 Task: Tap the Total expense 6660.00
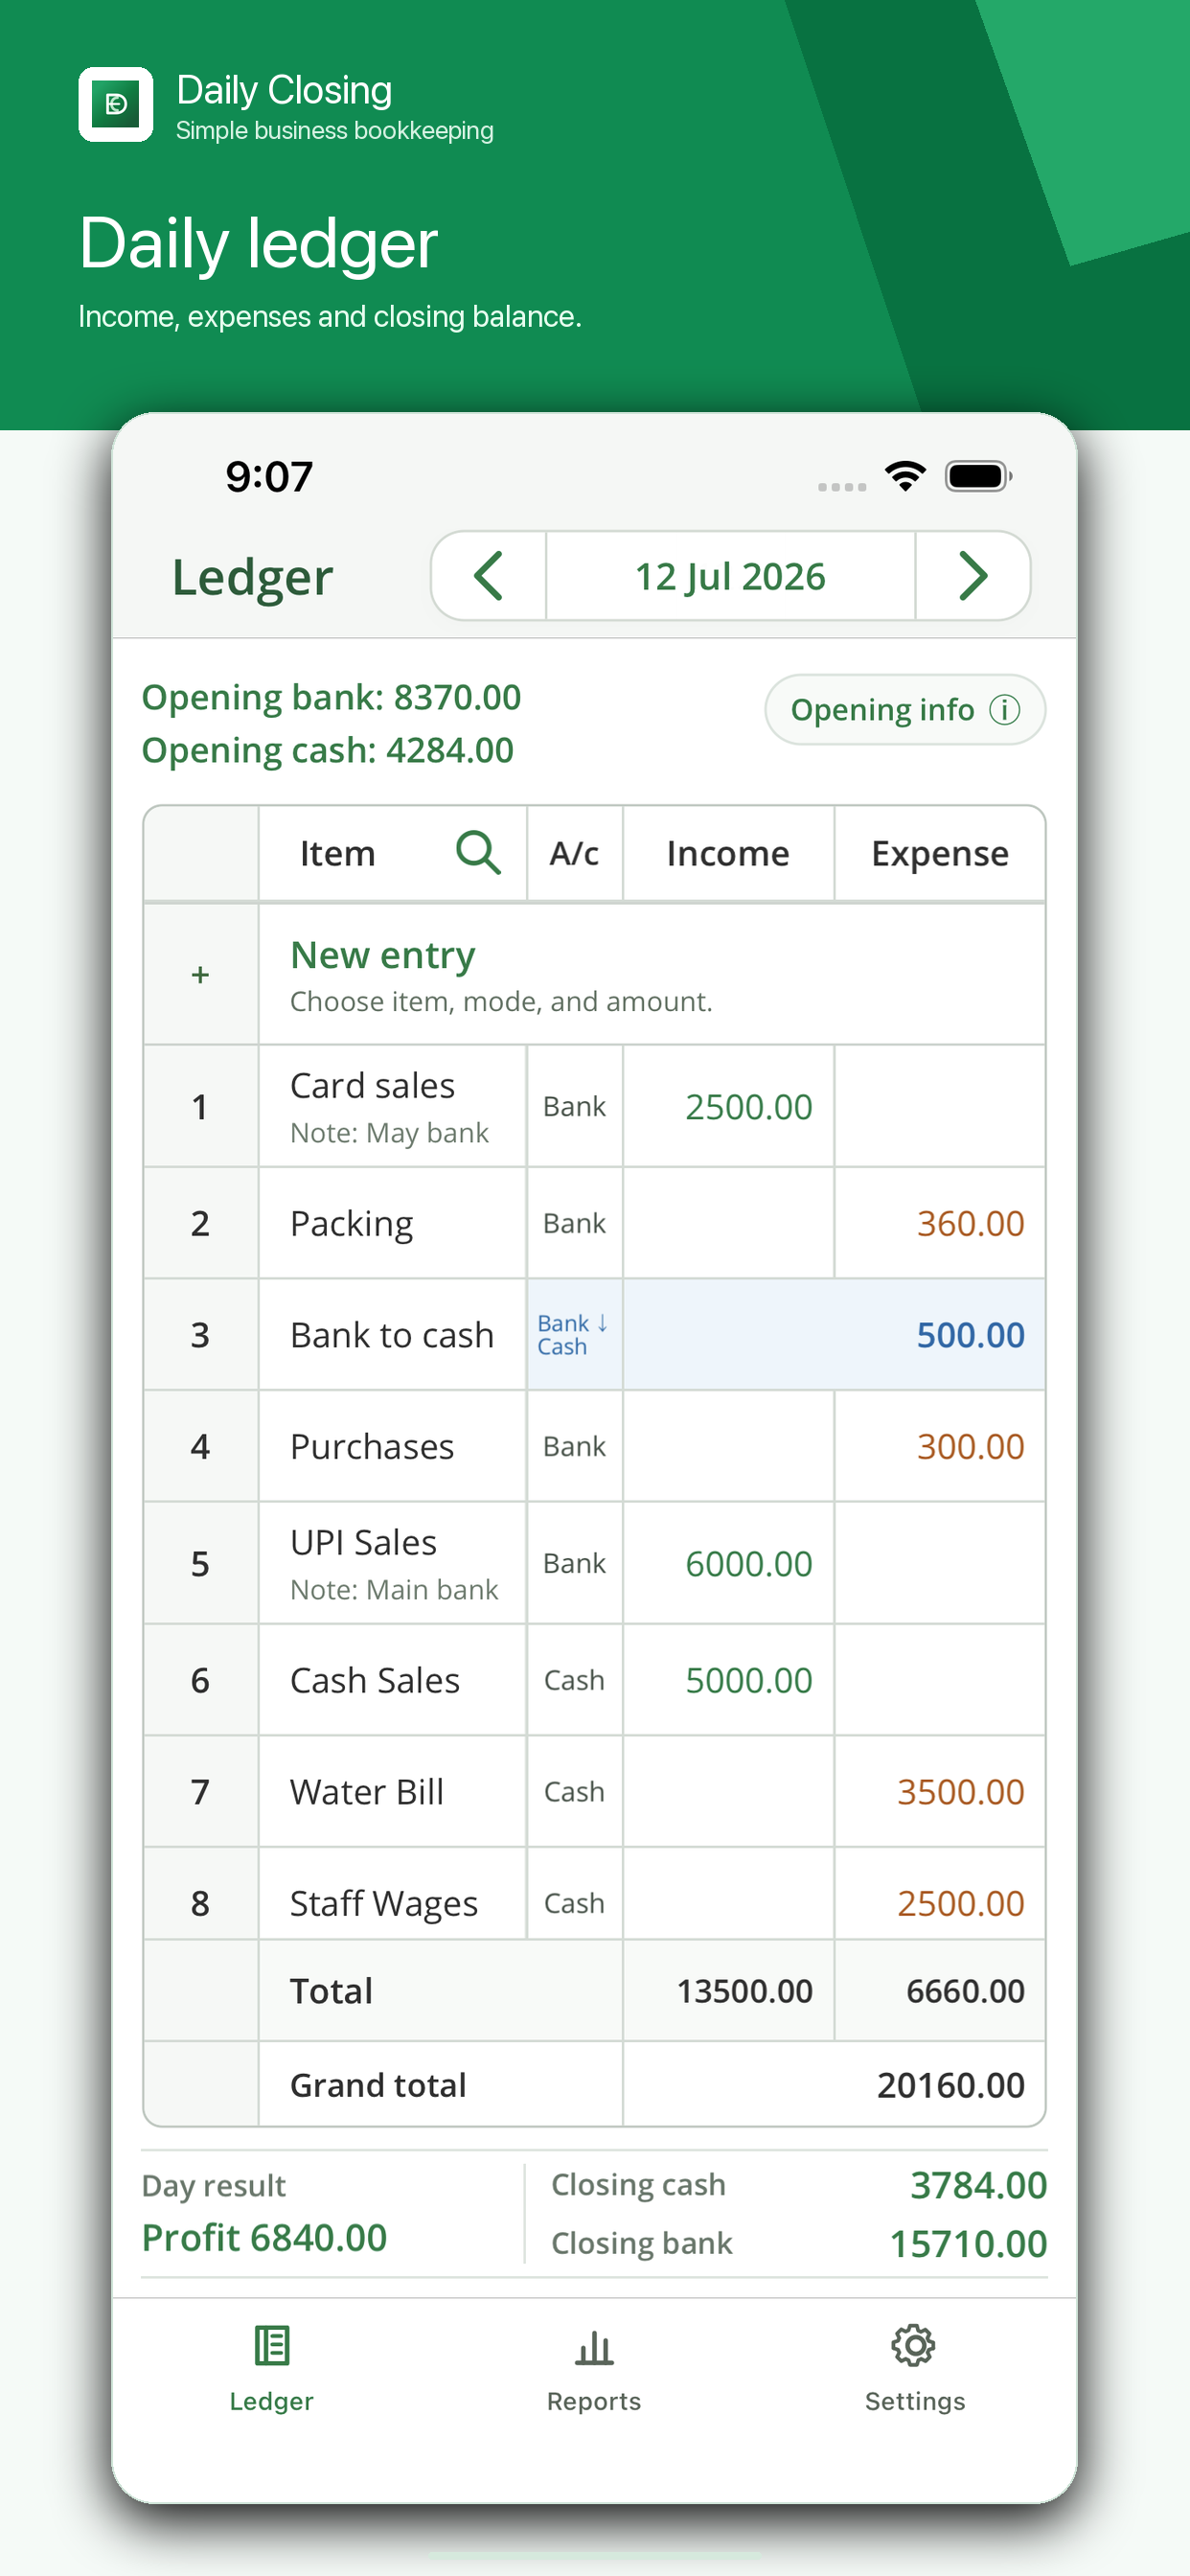pyautogui.click(x=965, y=1991)
